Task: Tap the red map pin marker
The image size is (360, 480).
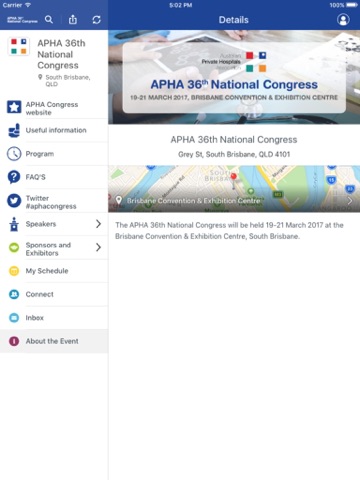Action: point(234,176)
